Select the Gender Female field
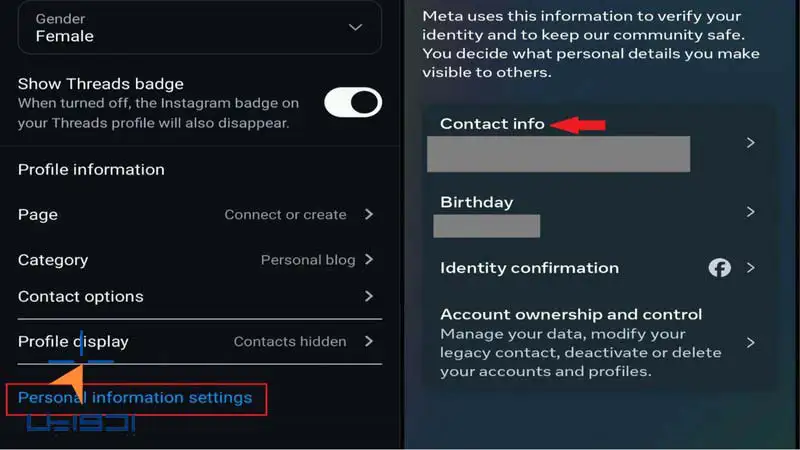 click(199, 28)
